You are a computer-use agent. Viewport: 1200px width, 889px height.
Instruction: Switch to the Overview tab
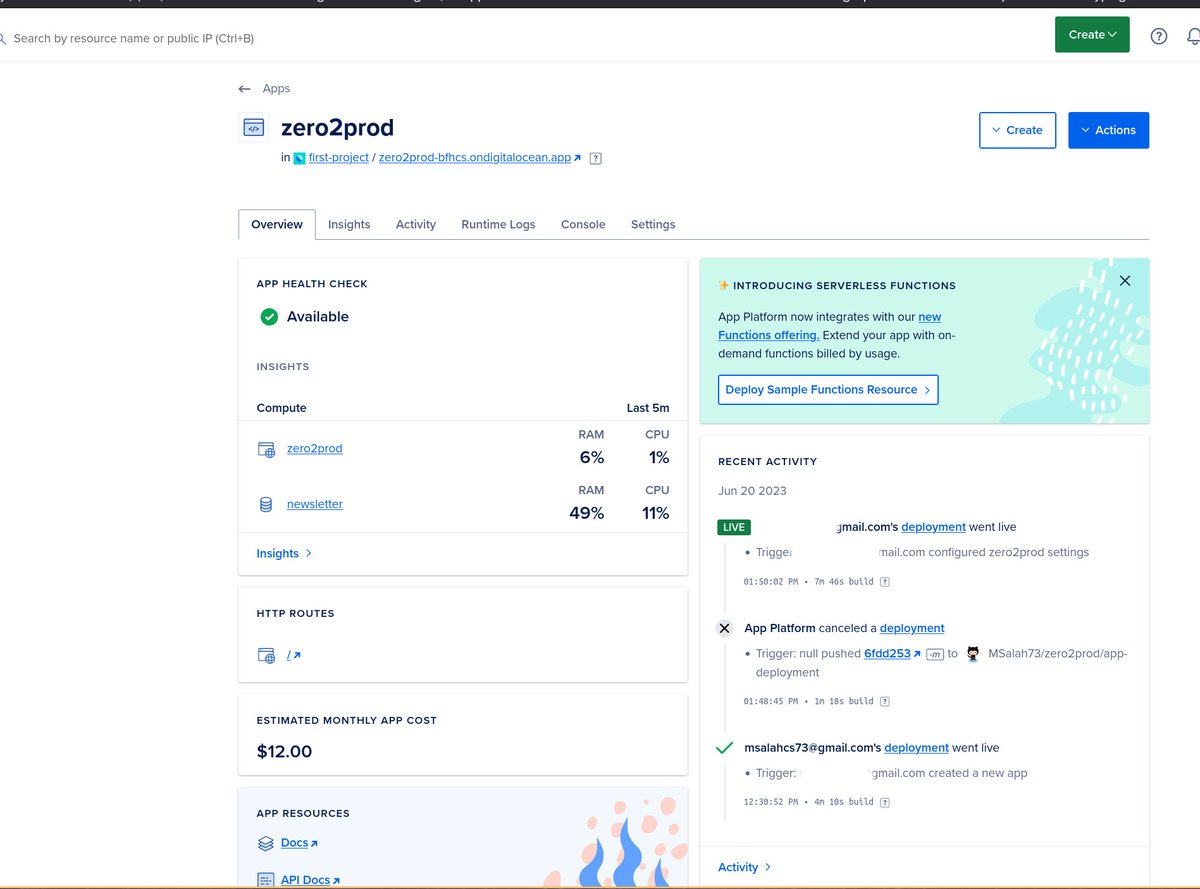(277, 225)
